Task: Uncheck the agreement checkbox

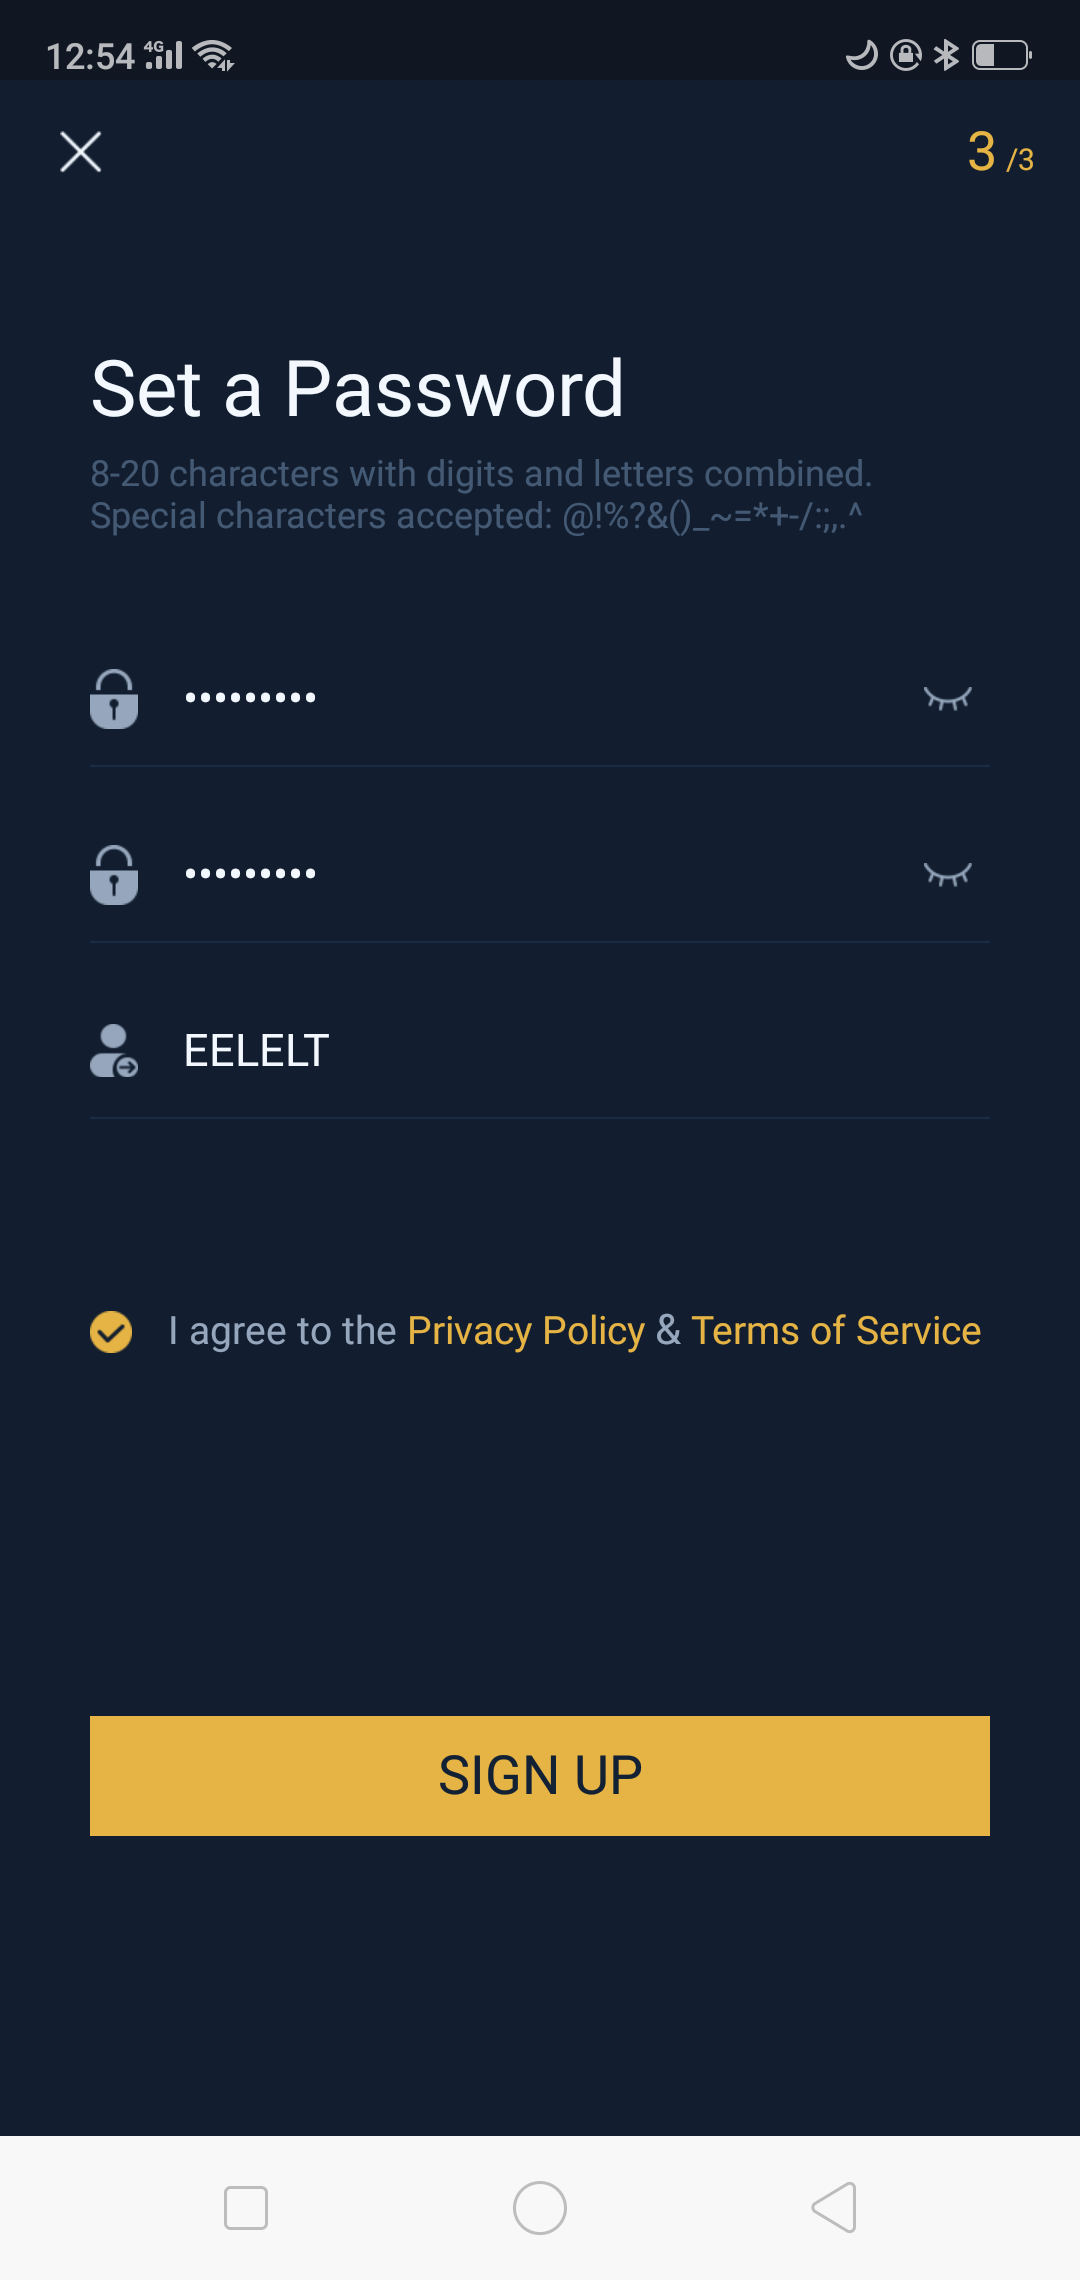Action: tap(111, 1332)
